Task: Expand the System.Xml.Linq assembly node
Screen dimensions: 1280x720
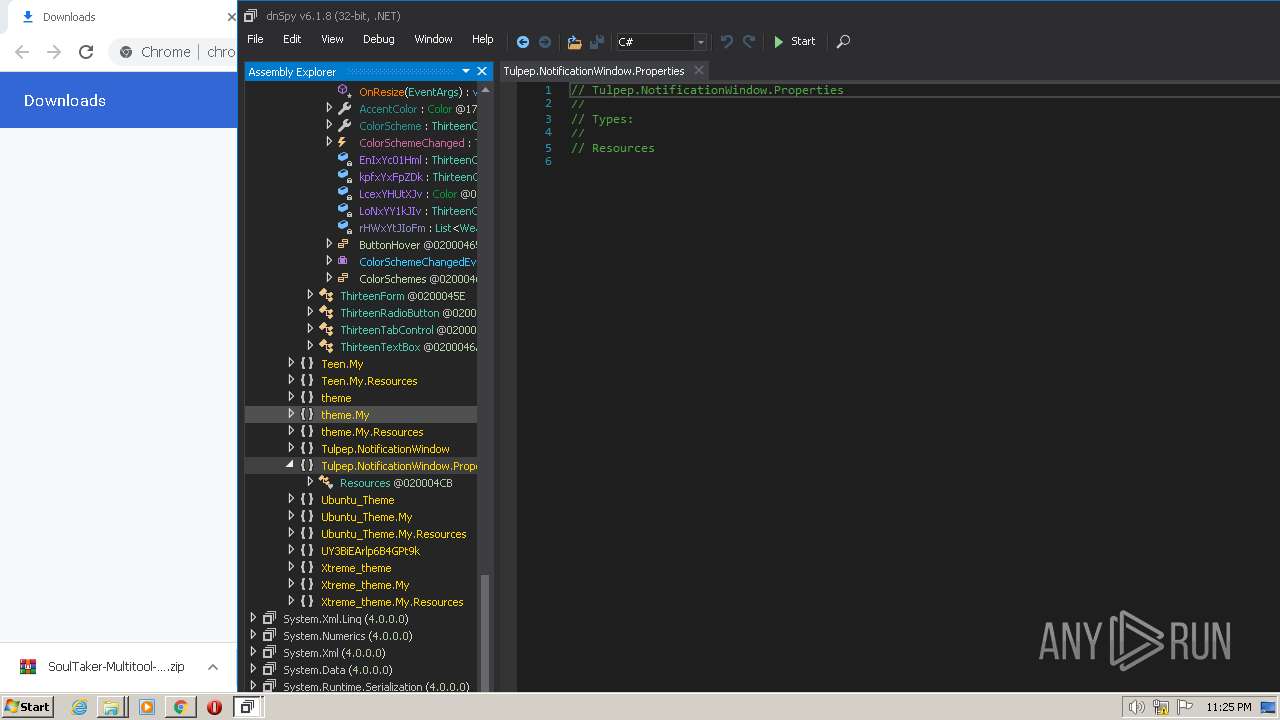Action: point(253,618)
